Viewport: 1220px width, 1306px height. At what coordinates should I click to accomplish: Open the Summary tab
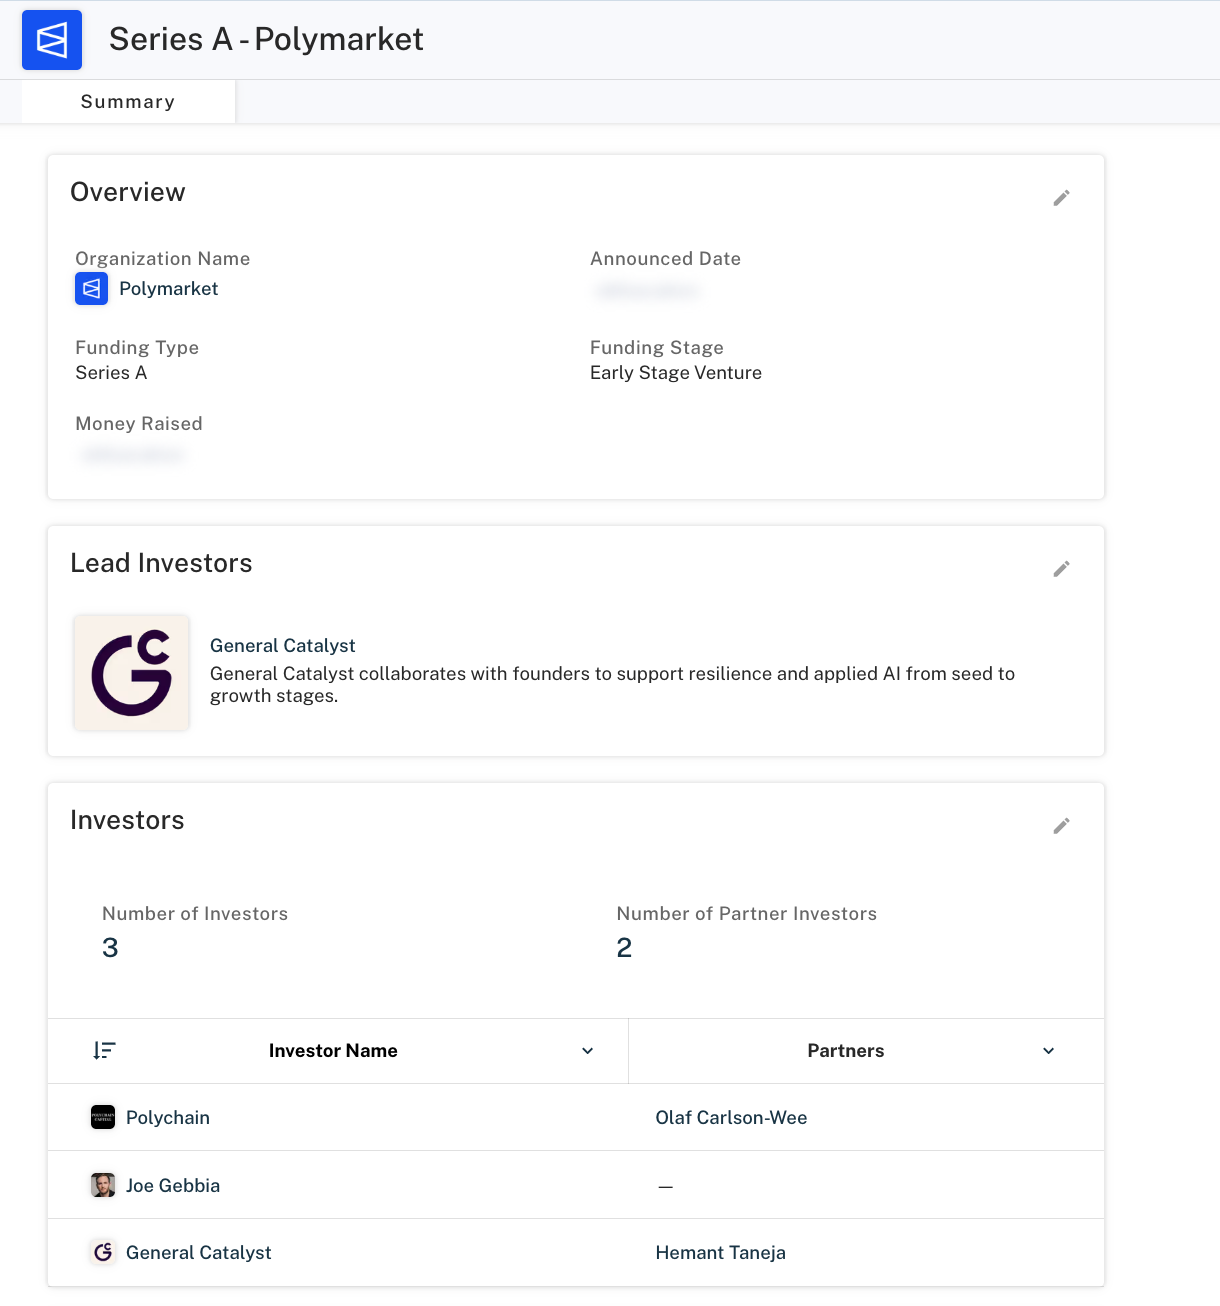(128, 102)
